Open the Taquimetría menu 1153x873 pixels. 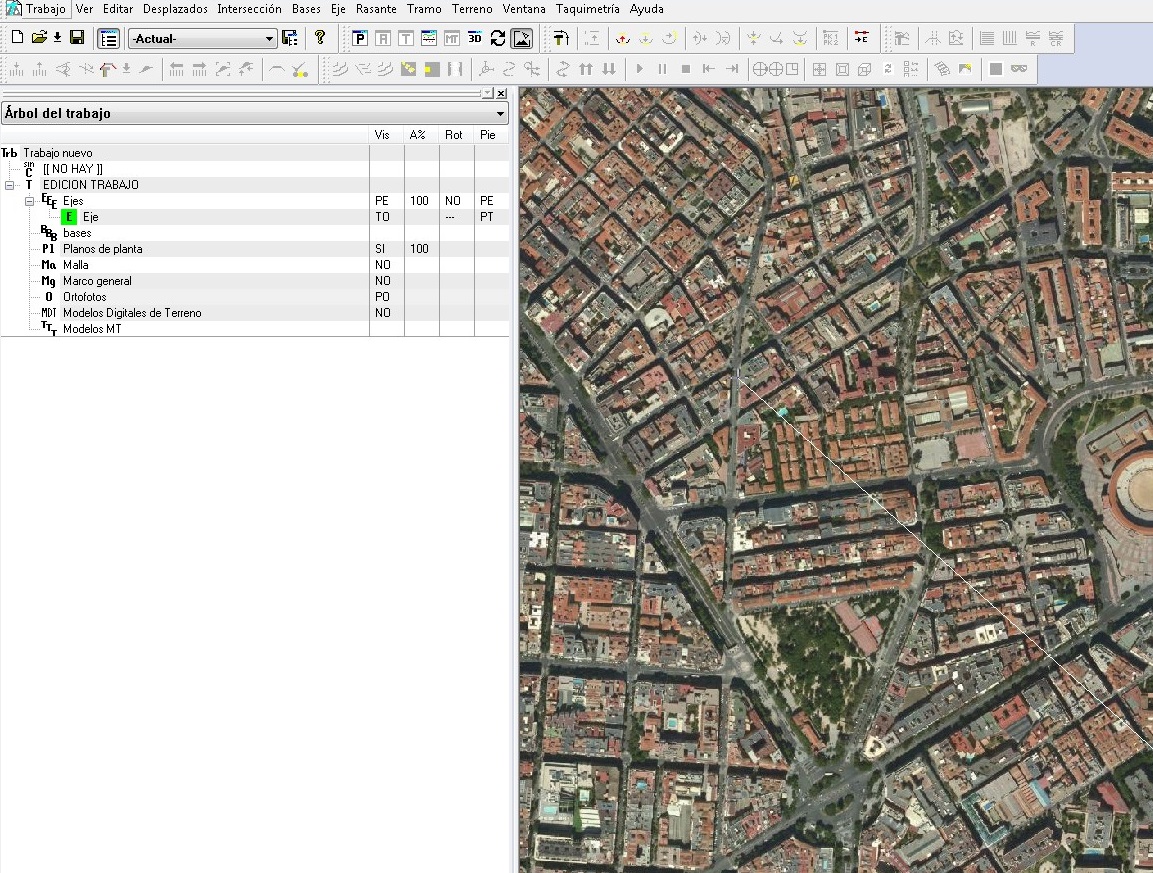(588, 9)
